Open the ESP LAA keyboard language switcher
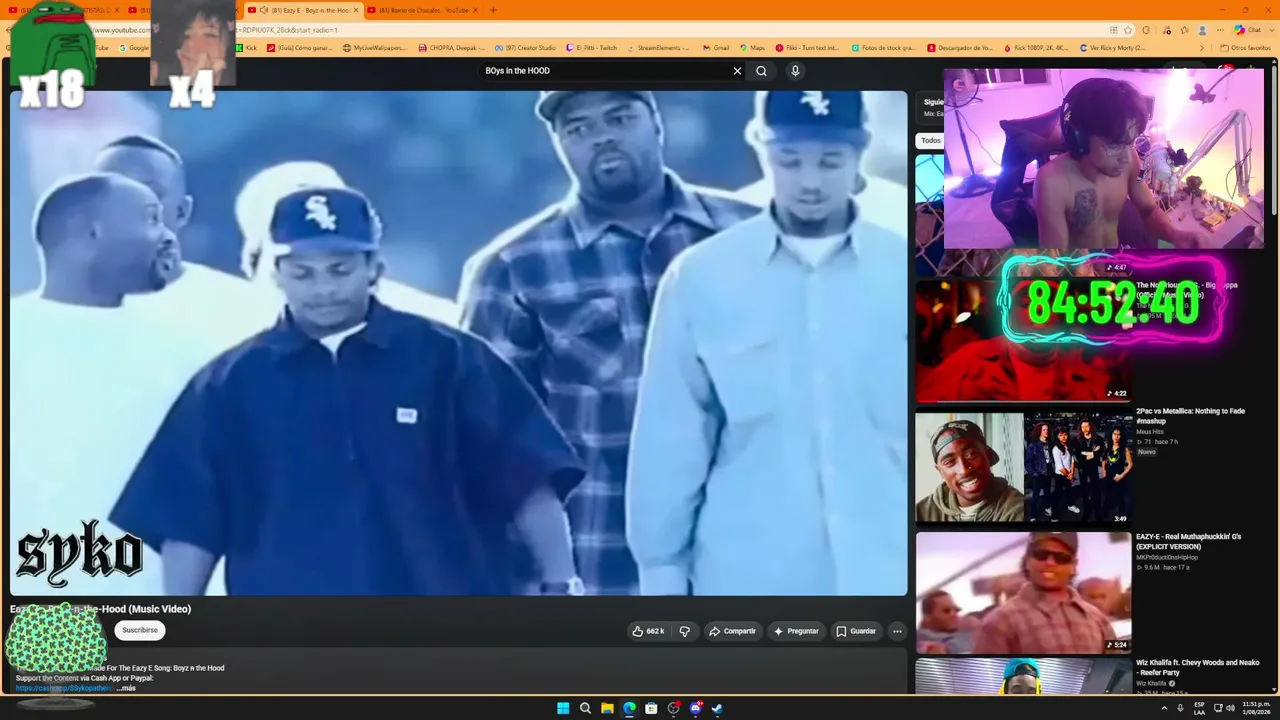This screenshot has width=1280, height=720. click(1199, 708)
